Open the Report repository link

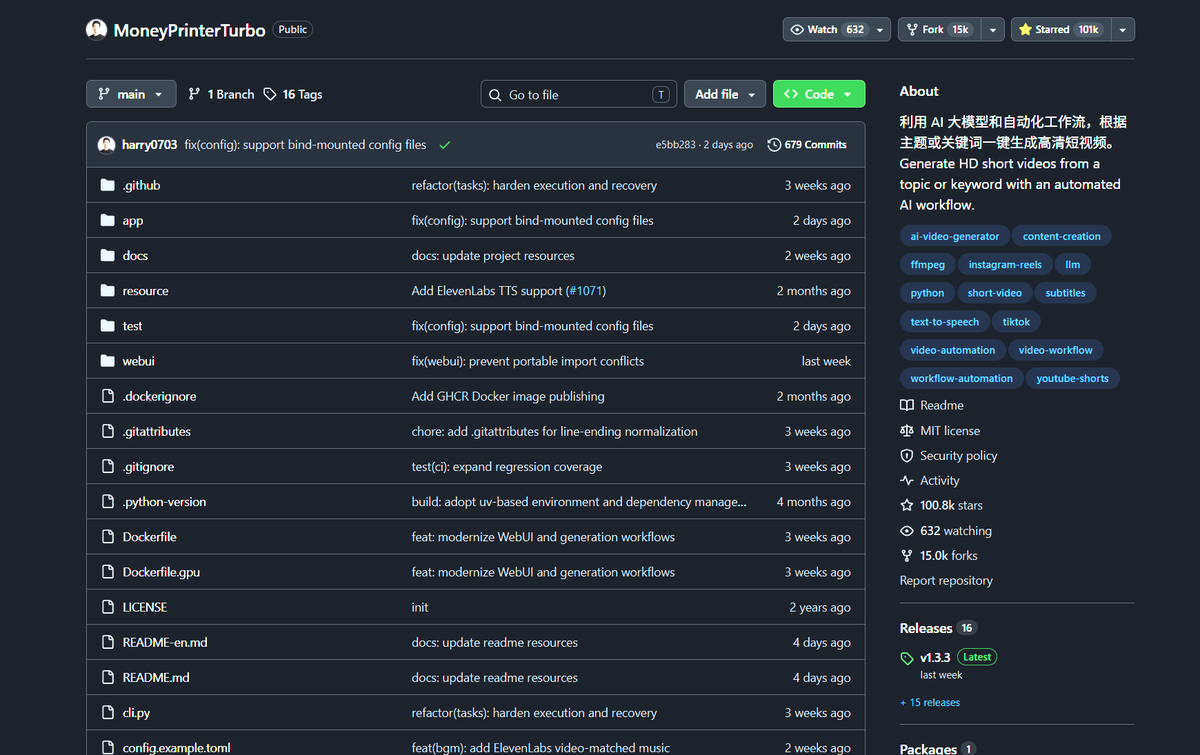946,581
